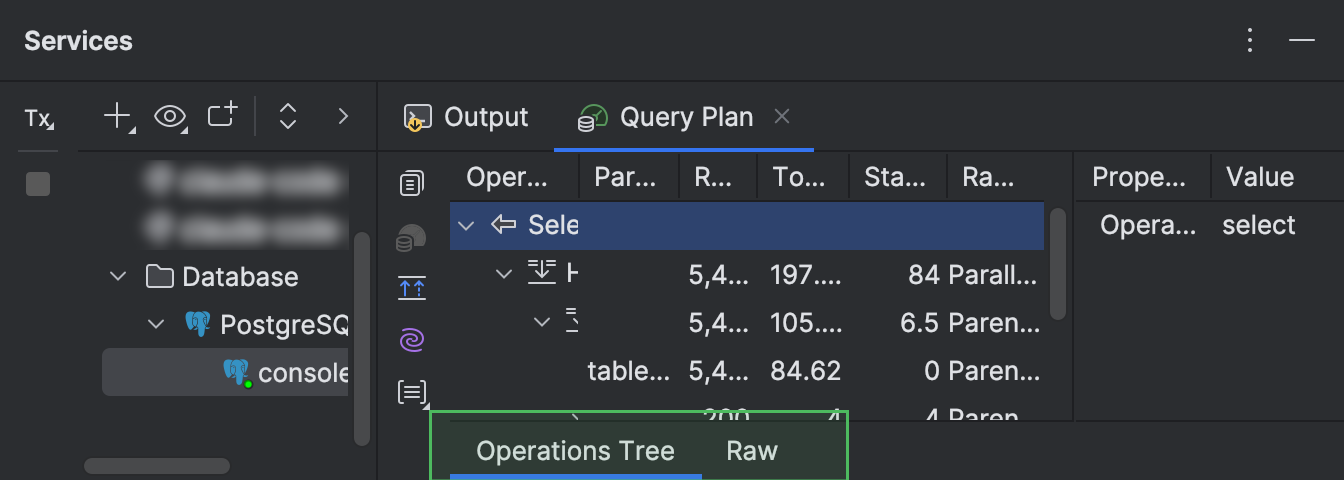Click the Select operation row

click(x=747, y=225)
